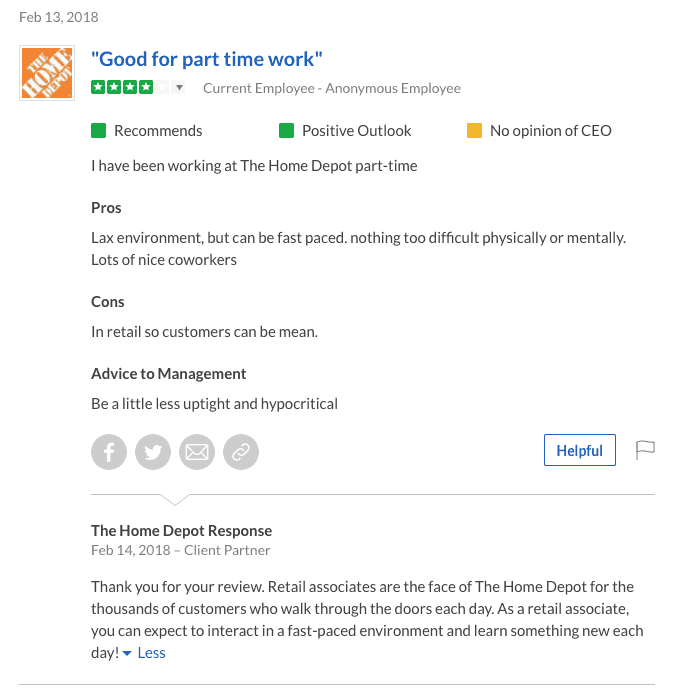675x688 pixels.
Task: Click the blue caret beside Less
Action: click(x=127, y=653)
